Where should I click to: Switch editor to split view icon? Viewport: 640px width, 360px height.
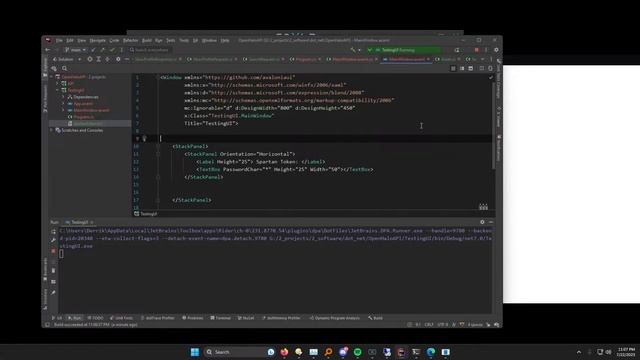pos(462,69)
